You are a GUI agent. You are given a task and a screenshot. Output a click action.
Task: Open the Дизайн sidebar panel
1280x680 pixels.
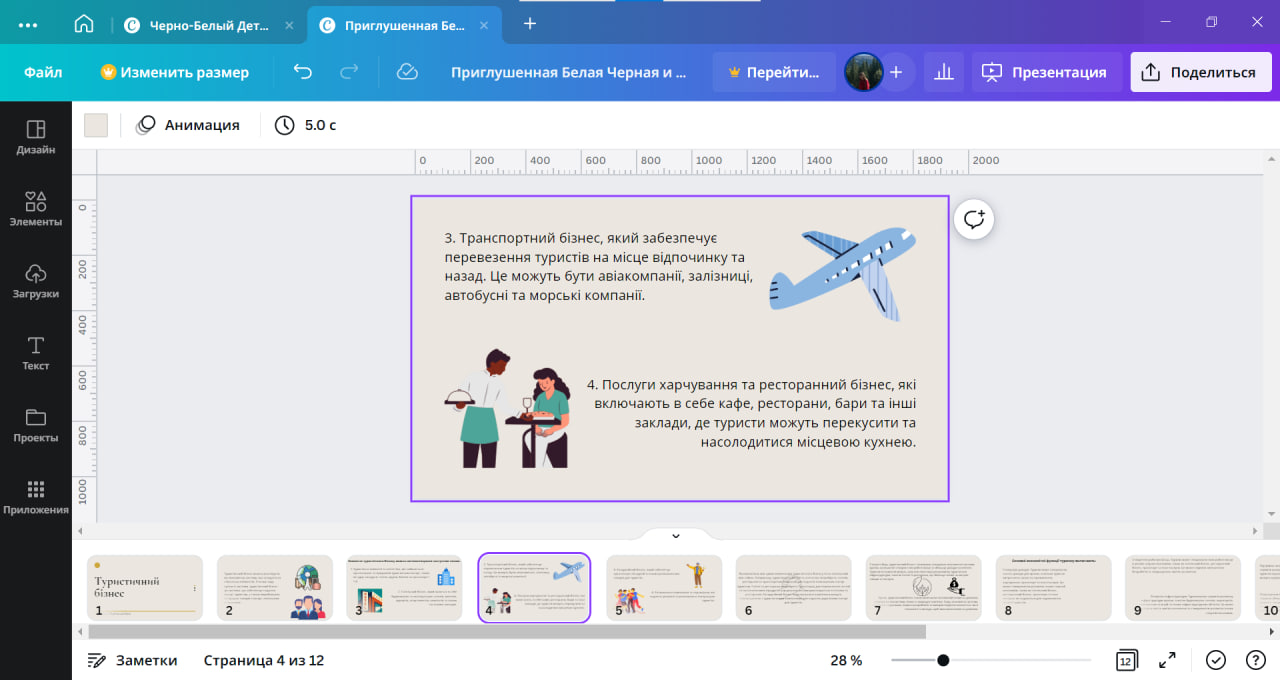(36, 137)
